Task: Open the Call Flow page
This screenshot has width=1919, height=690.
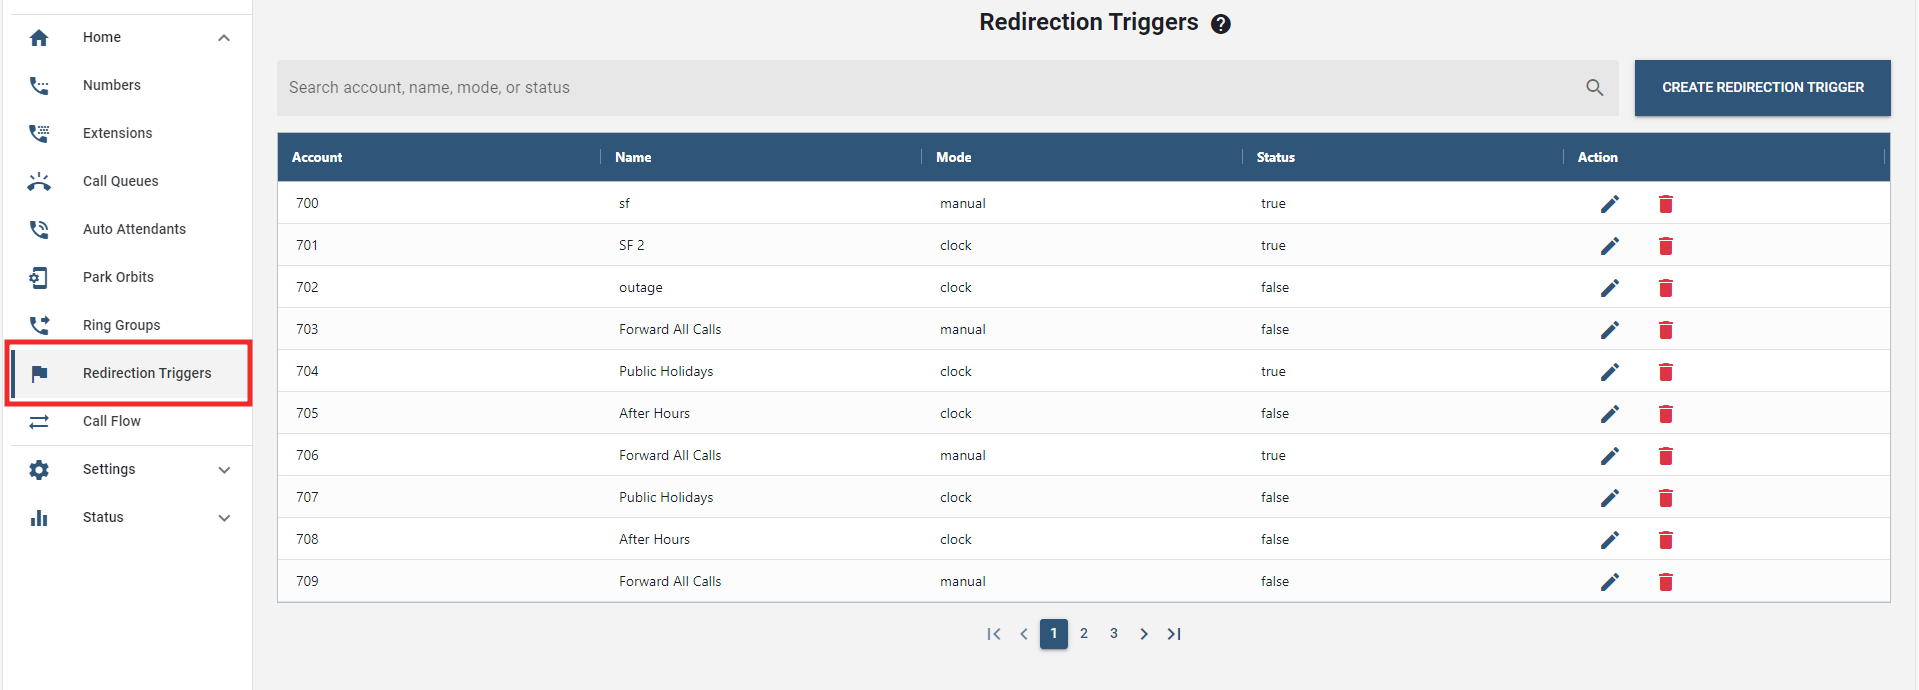Action: tap(111, 421)
